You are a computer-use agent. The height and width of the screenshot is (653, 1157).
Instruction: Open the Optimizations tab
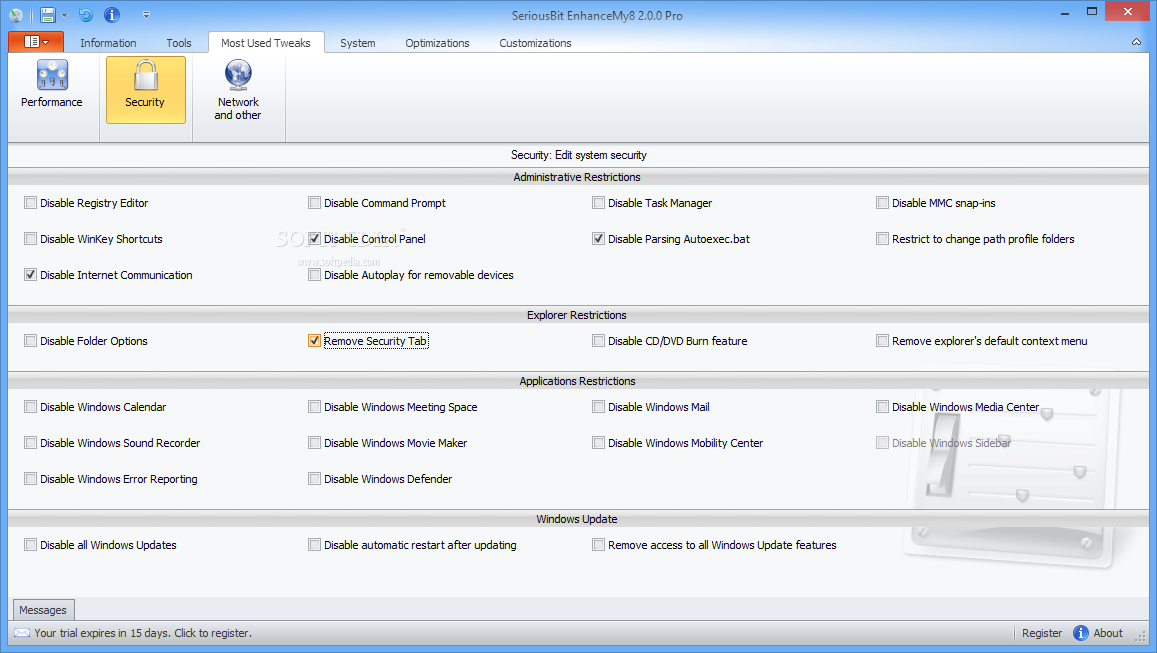coord(438,43)
